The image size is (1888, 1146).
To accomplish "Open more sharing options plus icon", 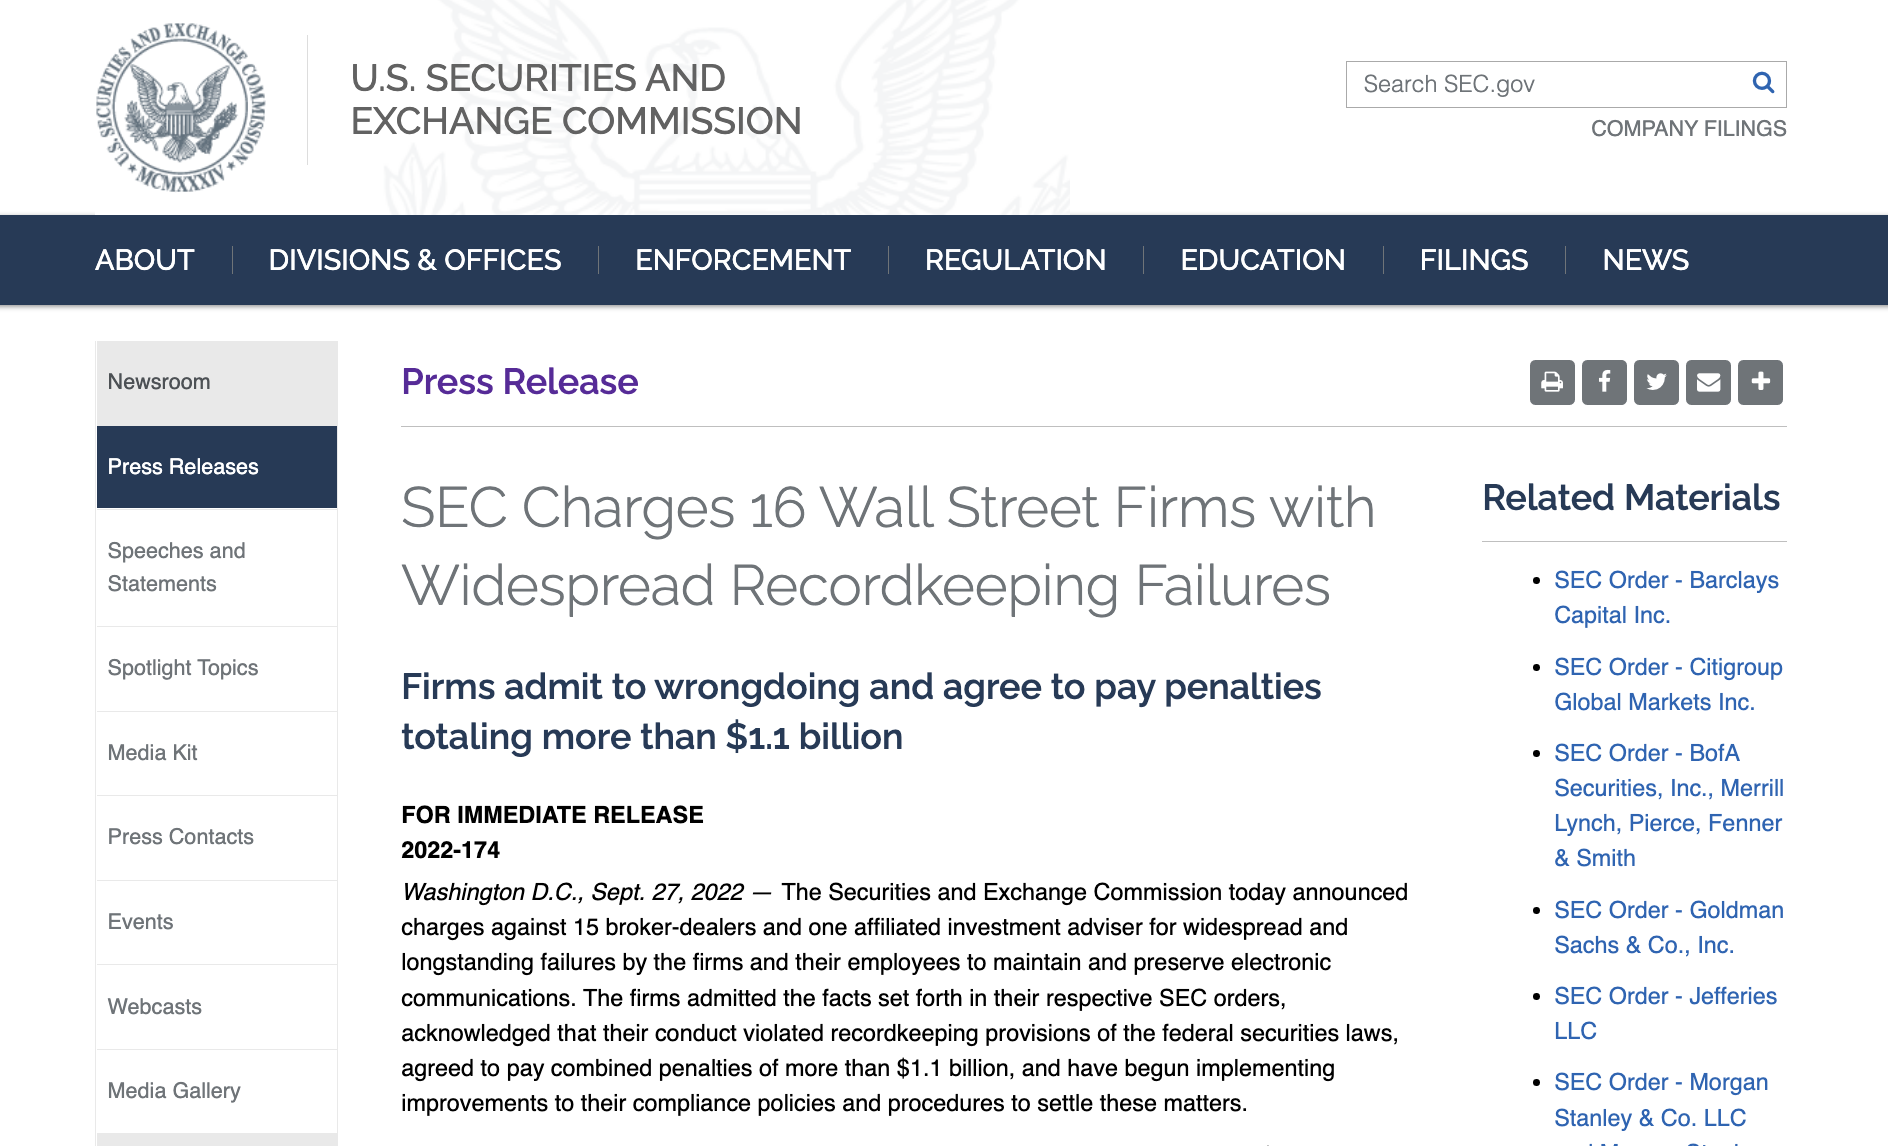I will pos(1760,382).
